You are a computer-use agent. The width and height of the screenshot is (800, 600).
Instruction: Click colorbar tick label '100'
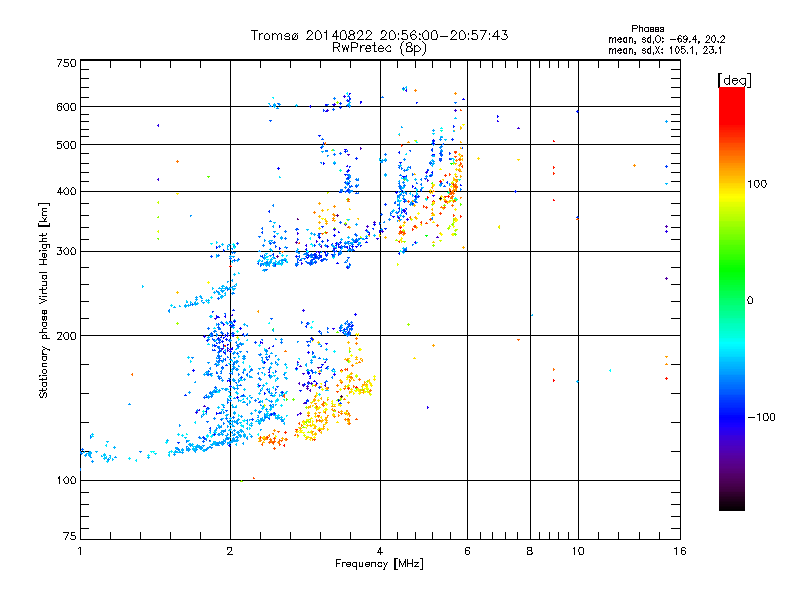pos(757,184)
